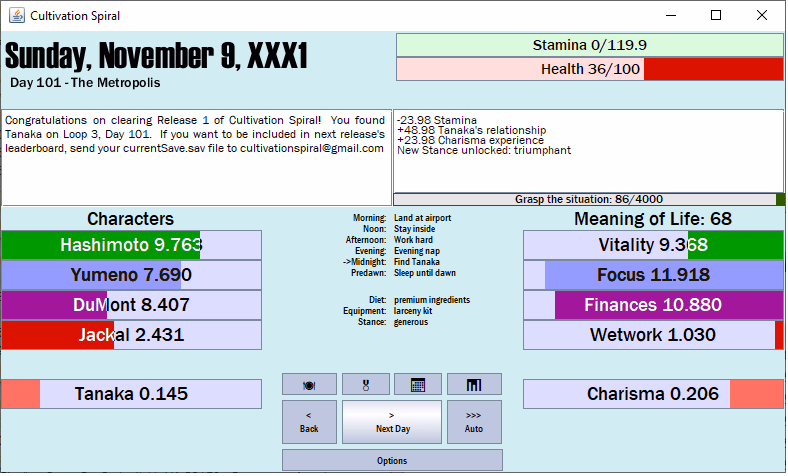Go back one day with Back
Viewport: 788px width, 476px height.
tap(309, 422)
